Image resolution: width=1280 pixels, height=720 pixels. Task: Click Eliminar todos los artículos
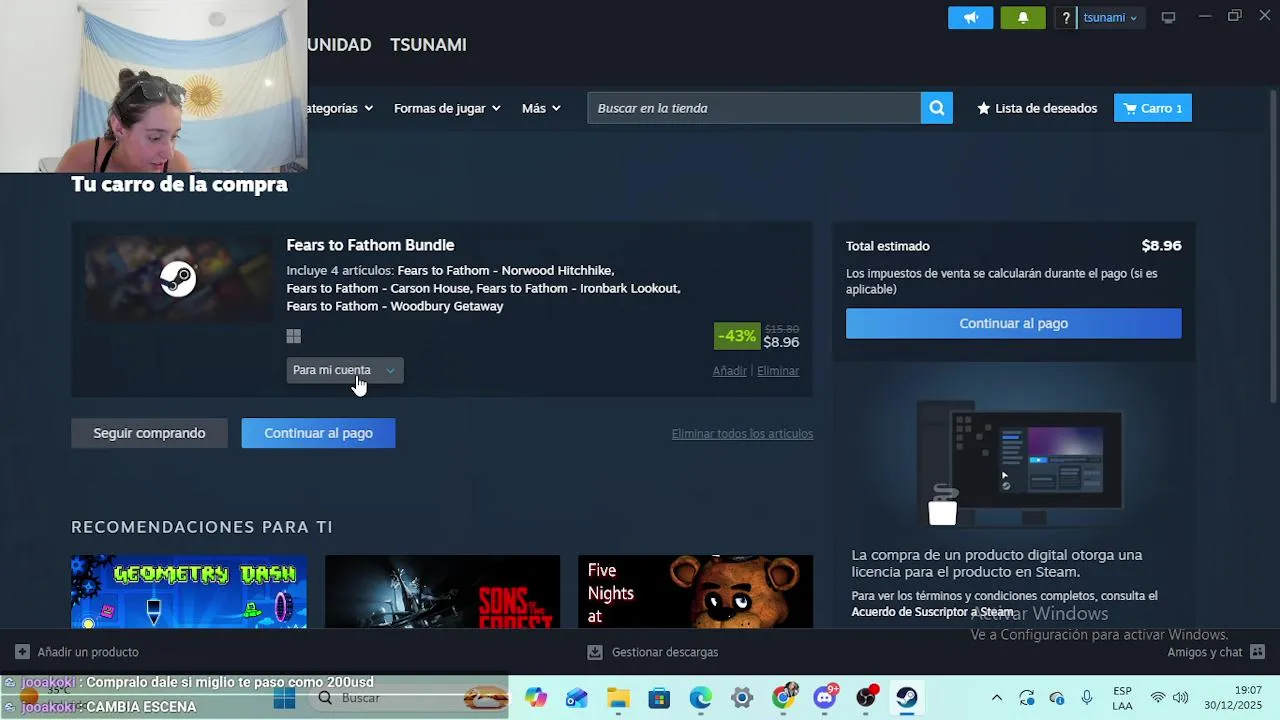pyautogui.click(x=742, y=434)
